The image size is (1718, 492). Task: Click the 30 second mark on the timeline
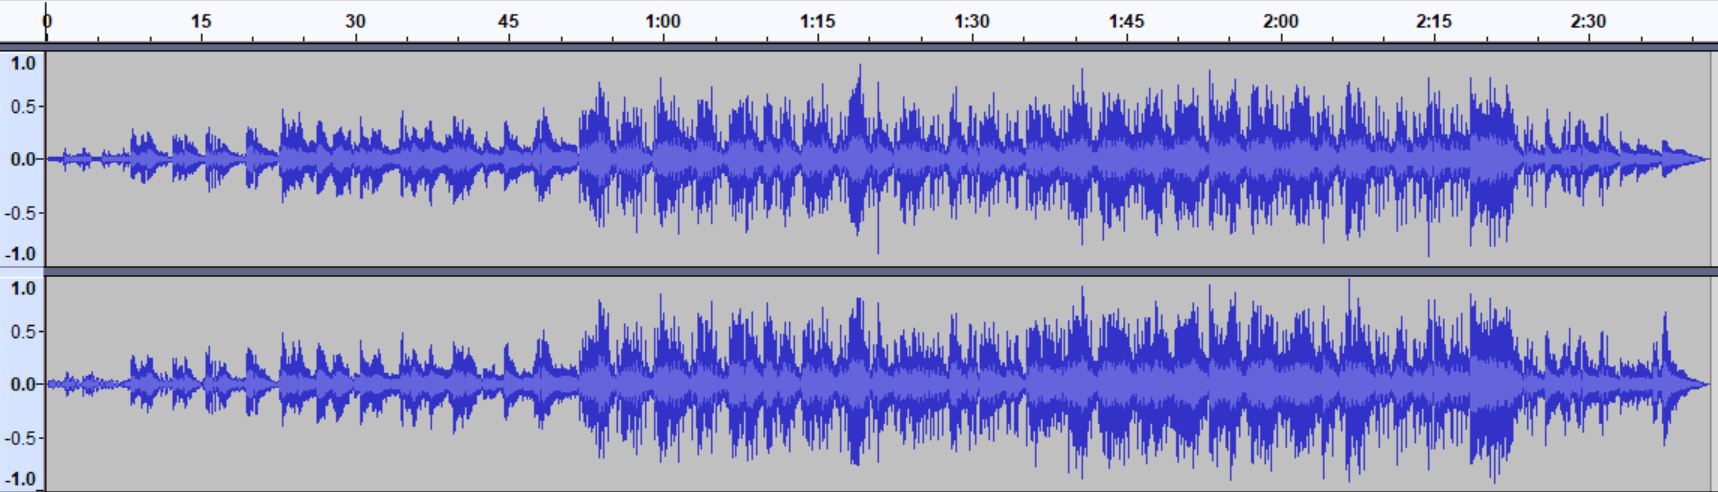pyautogui.click(x=355, y=21)
